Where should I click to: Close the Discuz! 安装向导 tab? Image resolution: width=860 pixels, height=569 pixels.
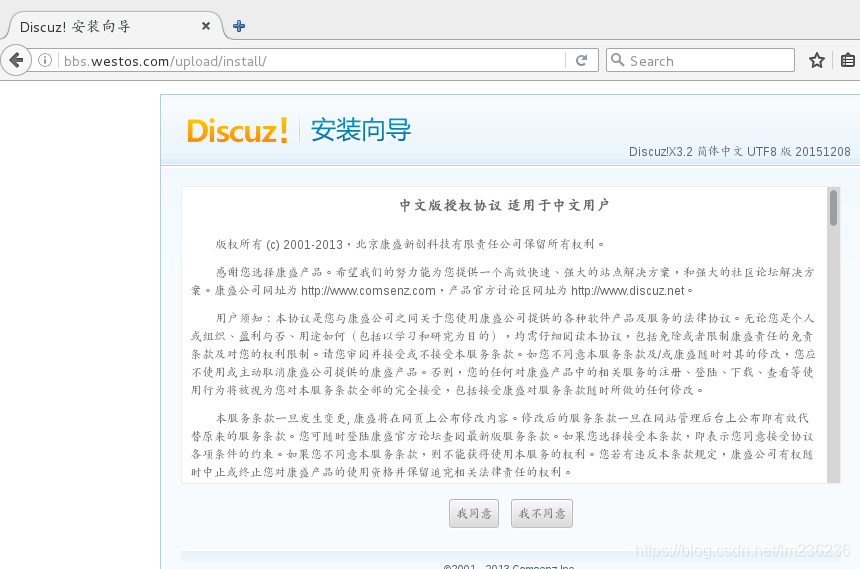[206, 26]
